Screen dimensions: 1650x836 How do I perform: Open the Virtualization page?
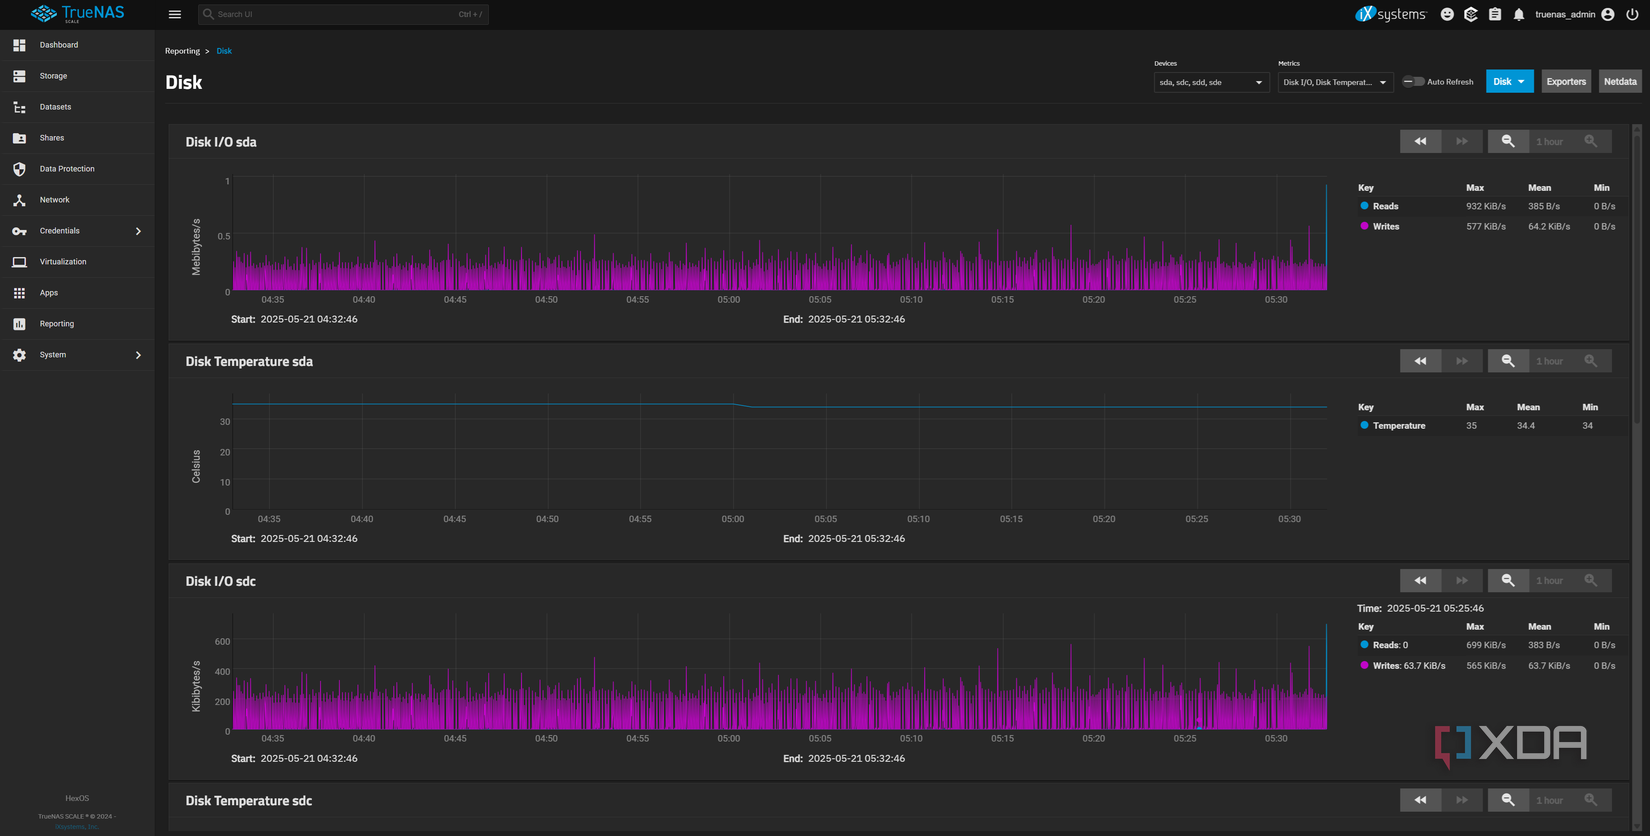77,262
